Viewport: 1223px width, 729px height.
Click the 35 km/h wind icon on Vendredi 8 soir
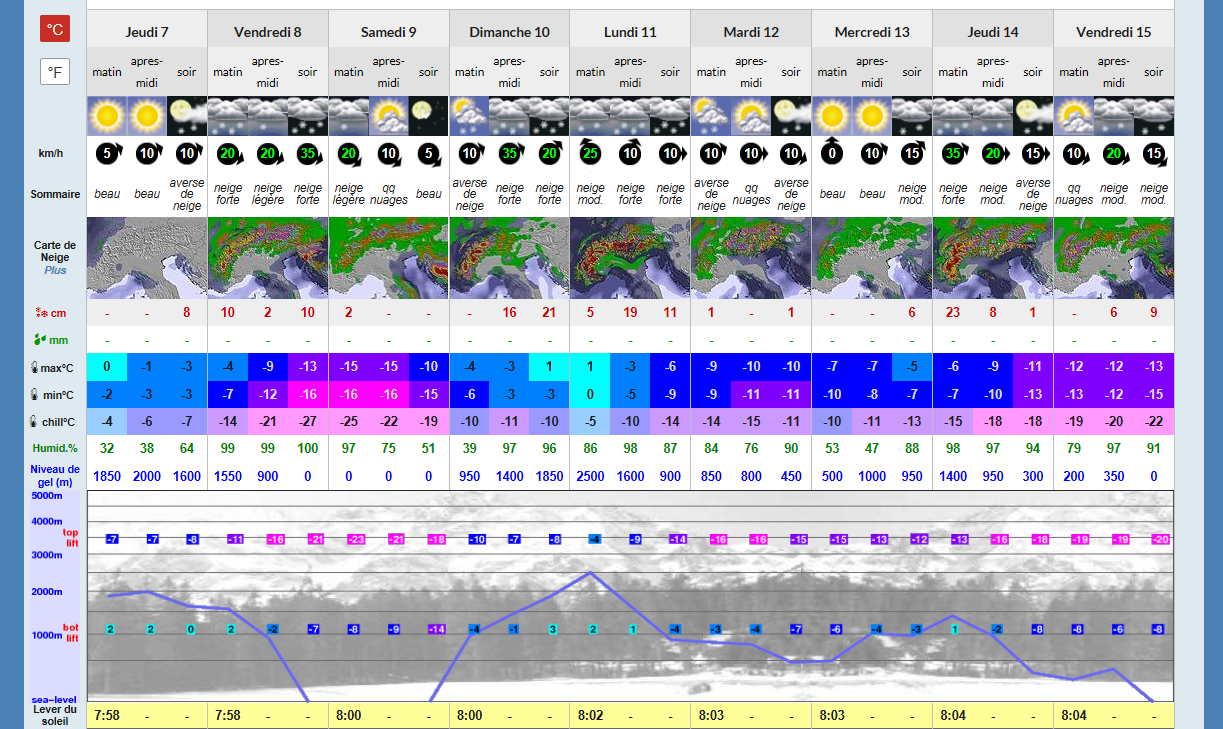[x=308, y=154]
